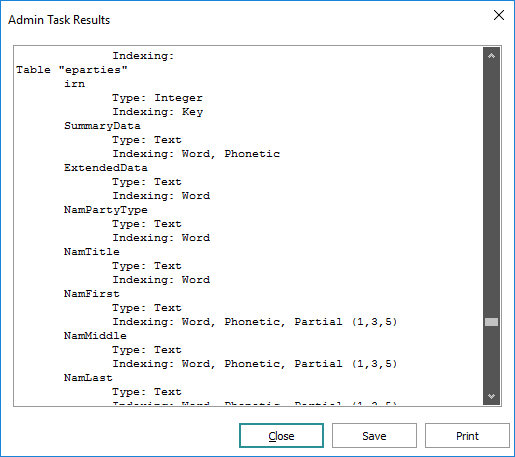Click the Close button
515x457 pixels.
coord(281,436)
